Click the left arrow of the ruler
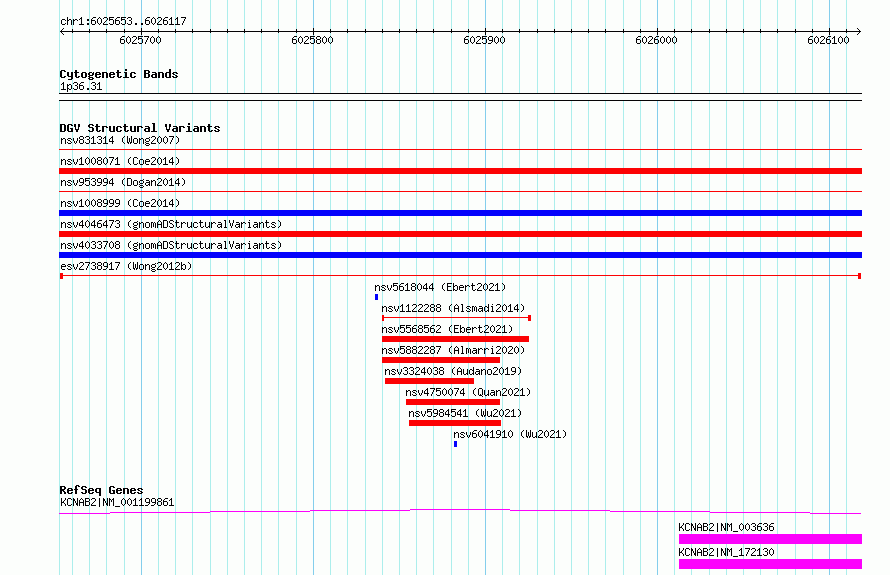 (62, 31)
